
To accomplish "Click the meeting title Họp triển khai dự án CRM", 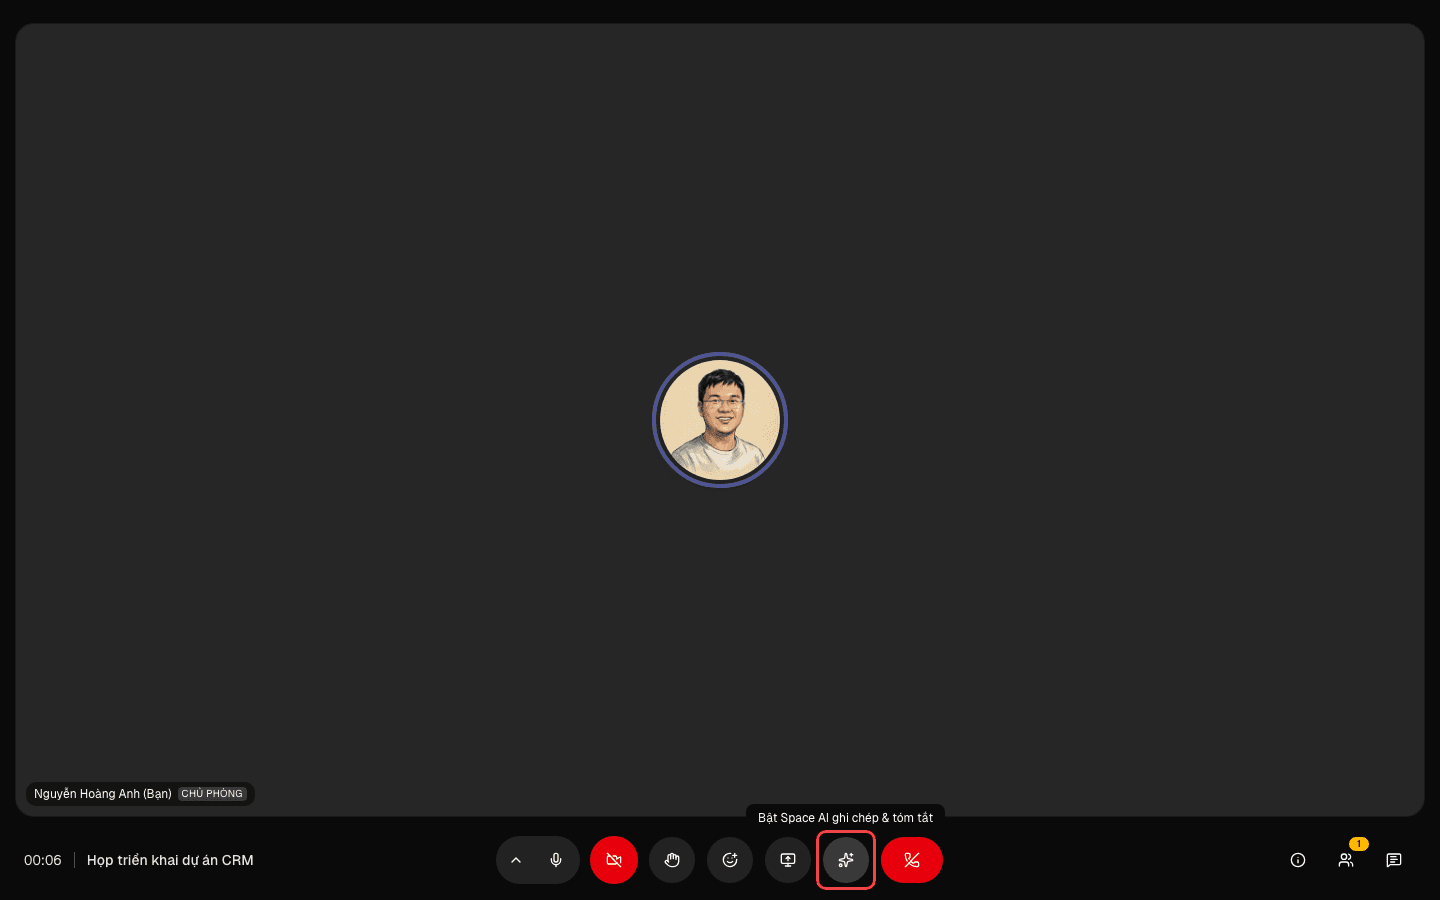I will pos(170,860).
